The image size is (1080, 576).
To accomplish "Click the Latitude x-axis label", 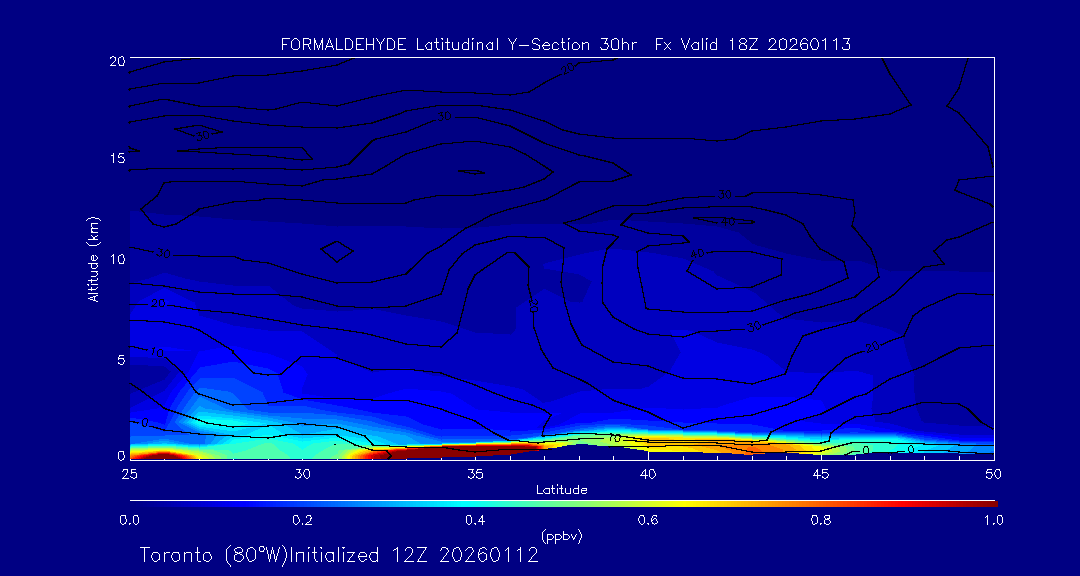I will click(x=561, y=489).
